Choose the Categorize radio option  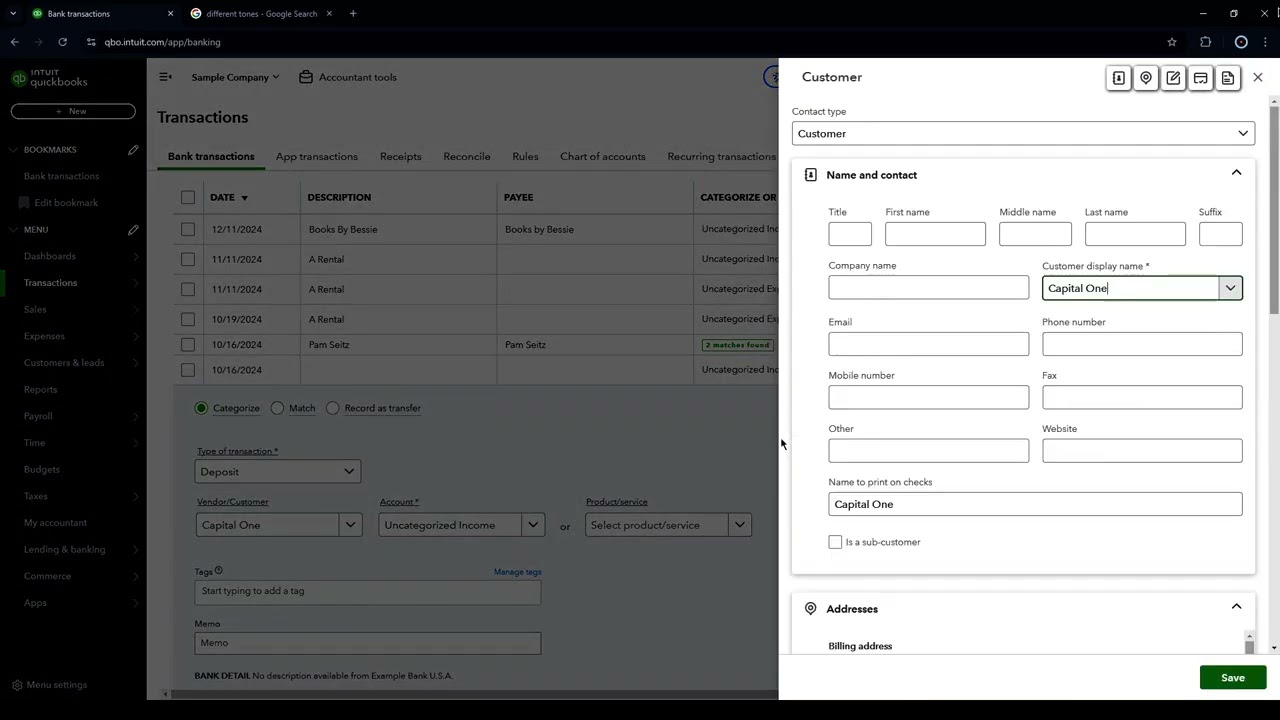202,408
